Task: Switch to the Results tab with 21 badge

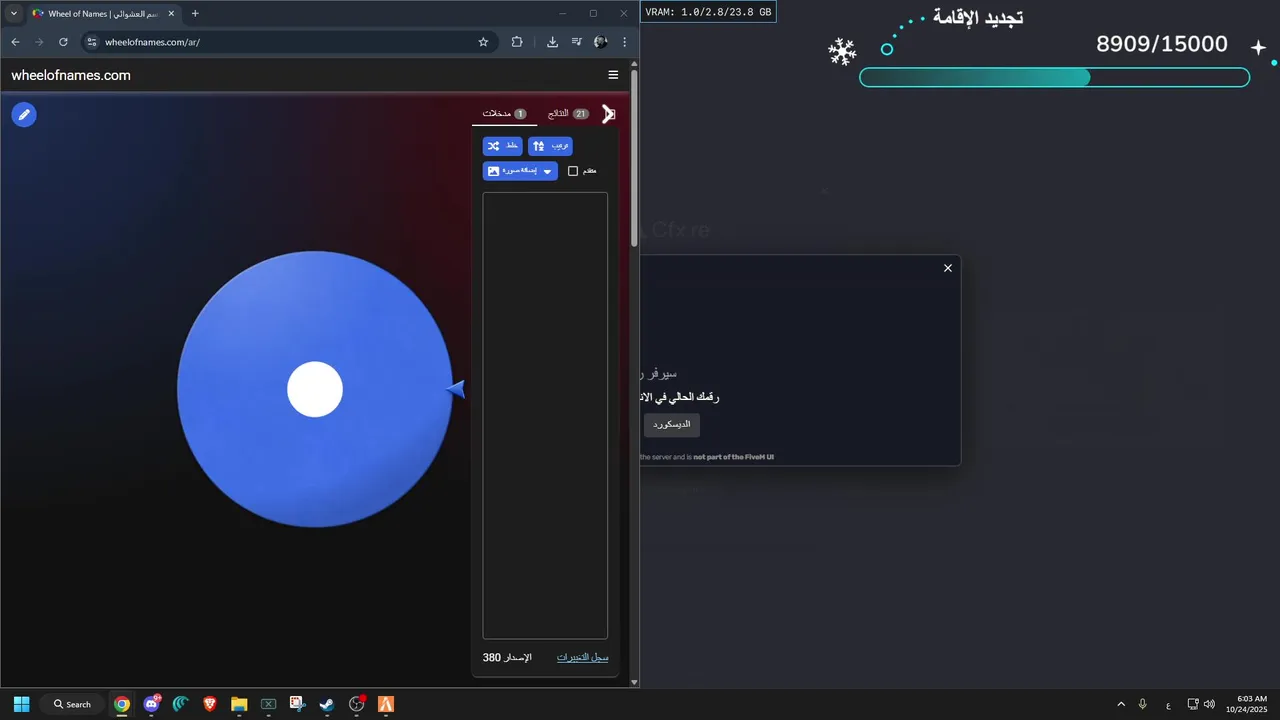Action: pos(568,114)
